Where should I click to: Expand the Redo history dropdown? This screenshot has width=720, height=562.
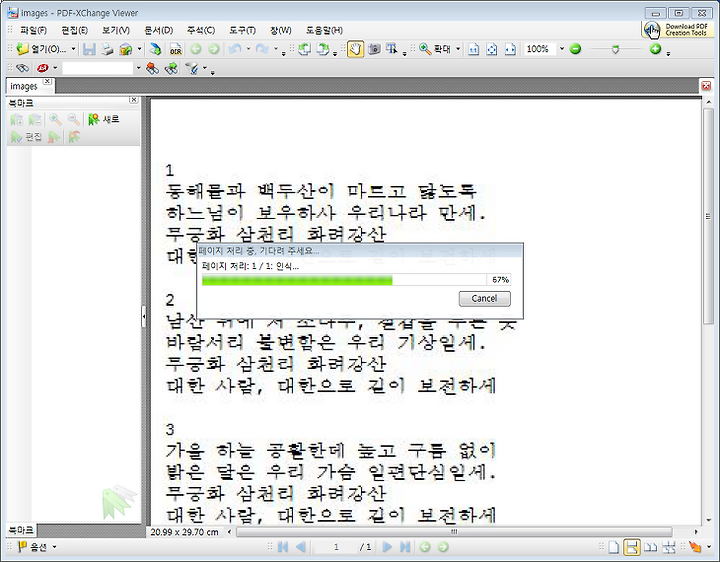pos(276,49)
